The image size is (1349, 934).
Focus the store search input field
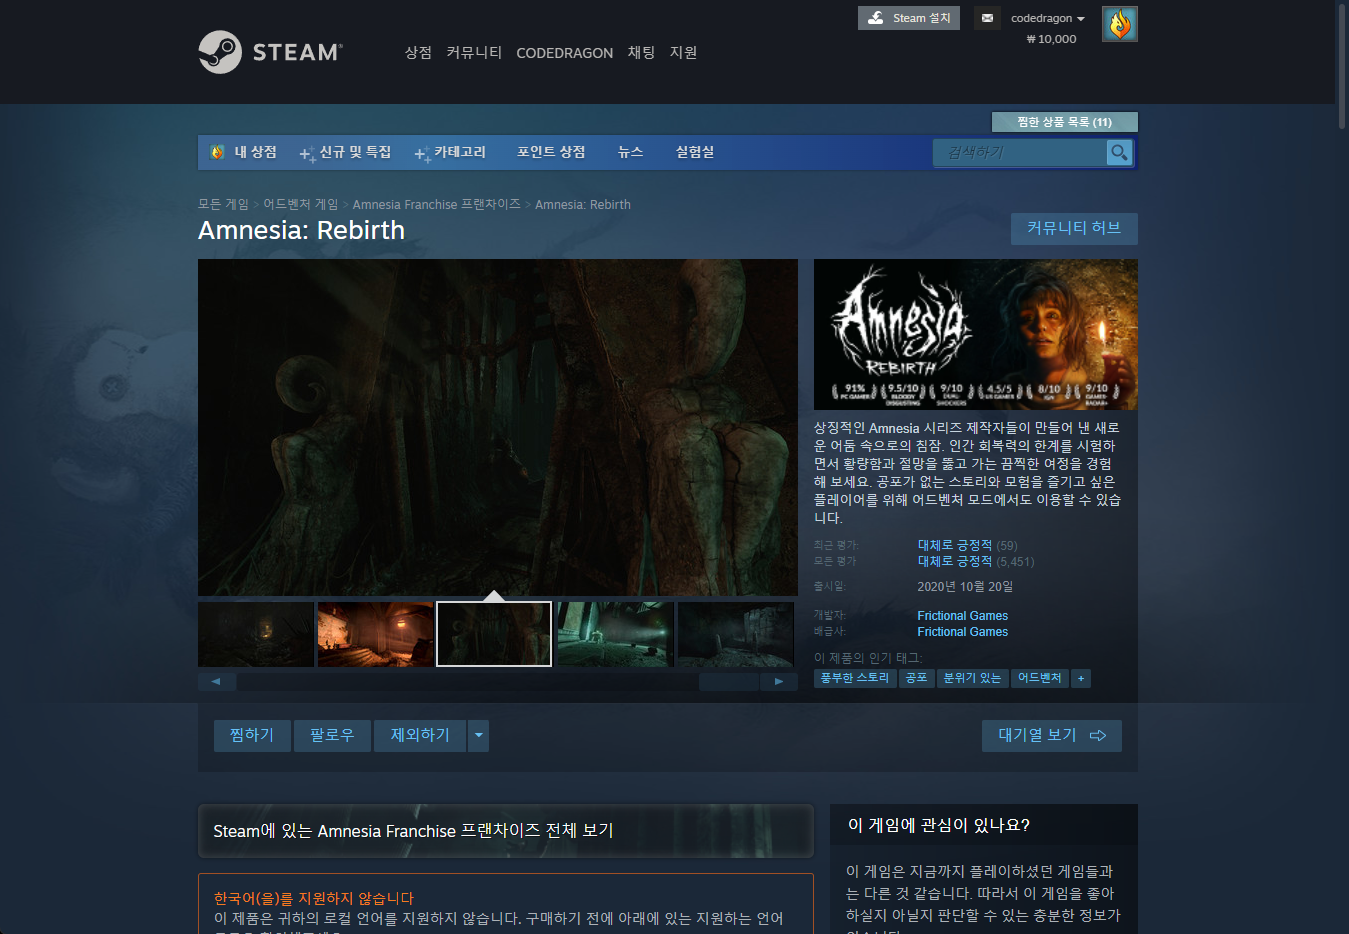click(1020, 152)
